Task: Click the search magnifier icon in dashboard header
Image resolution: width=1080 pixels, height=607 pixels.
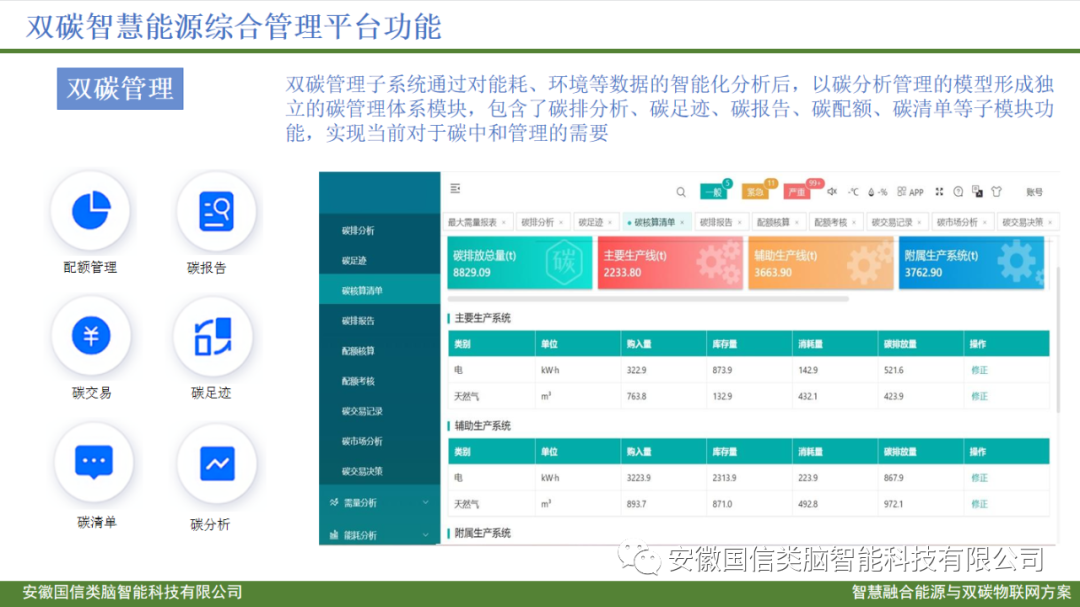Action: pos(681,192)
